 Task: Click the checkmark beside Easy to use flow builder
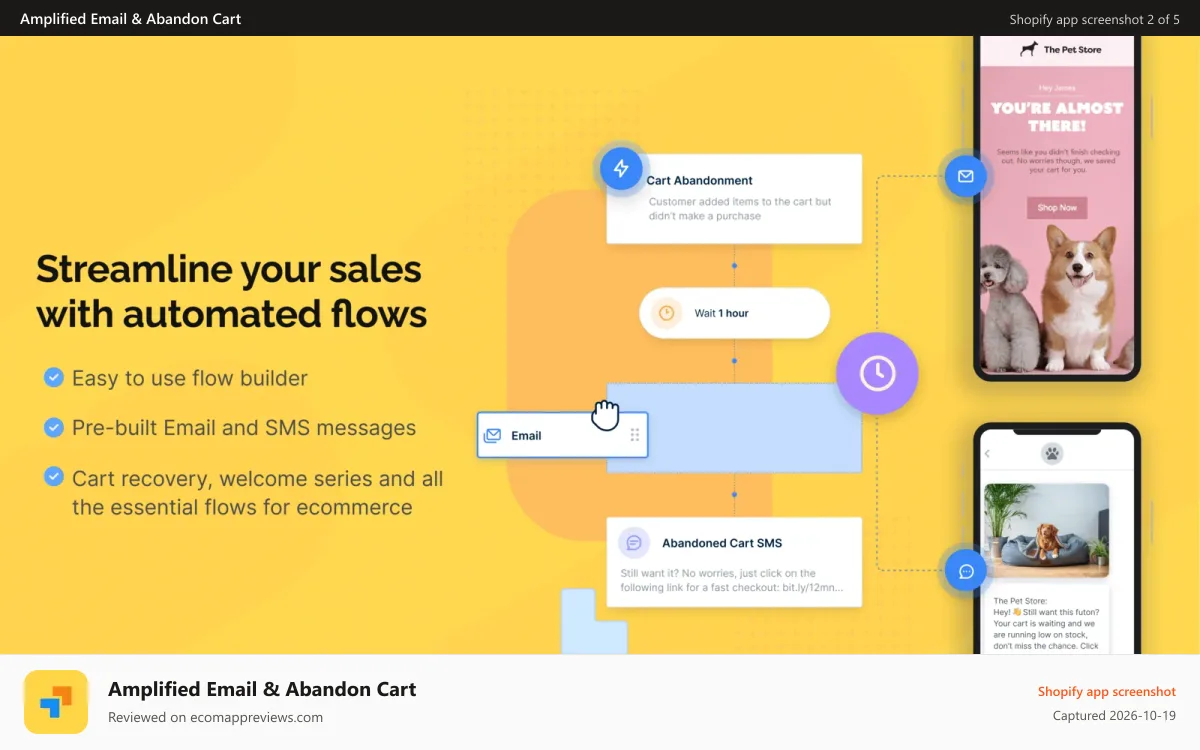click(x=54, y=377)
